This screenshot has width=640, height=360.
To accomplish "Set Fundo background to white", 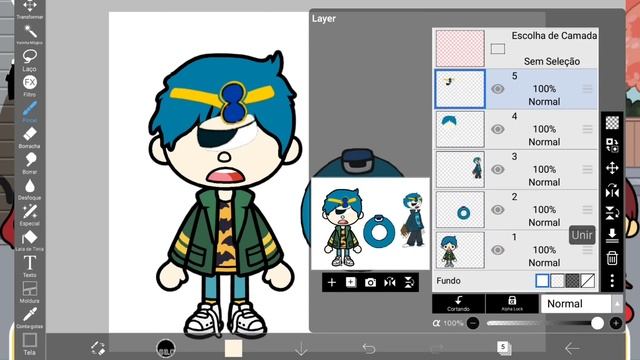I will 542,281.
